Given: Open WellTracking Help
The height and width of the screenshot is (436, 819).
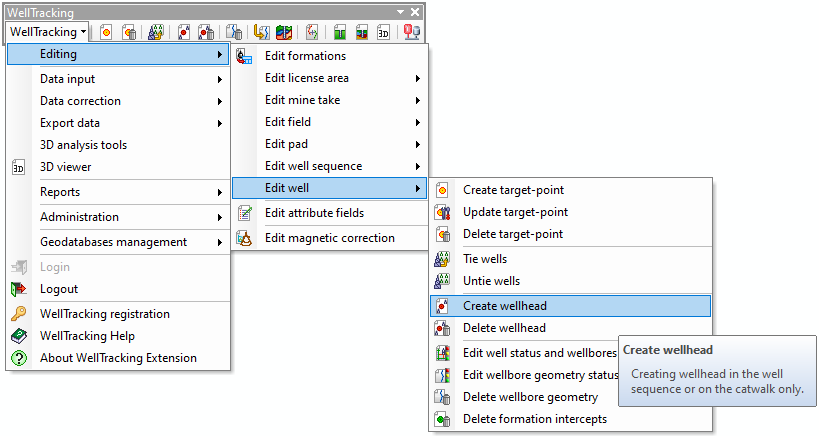Looking at the screenshot, I should 118,336.
